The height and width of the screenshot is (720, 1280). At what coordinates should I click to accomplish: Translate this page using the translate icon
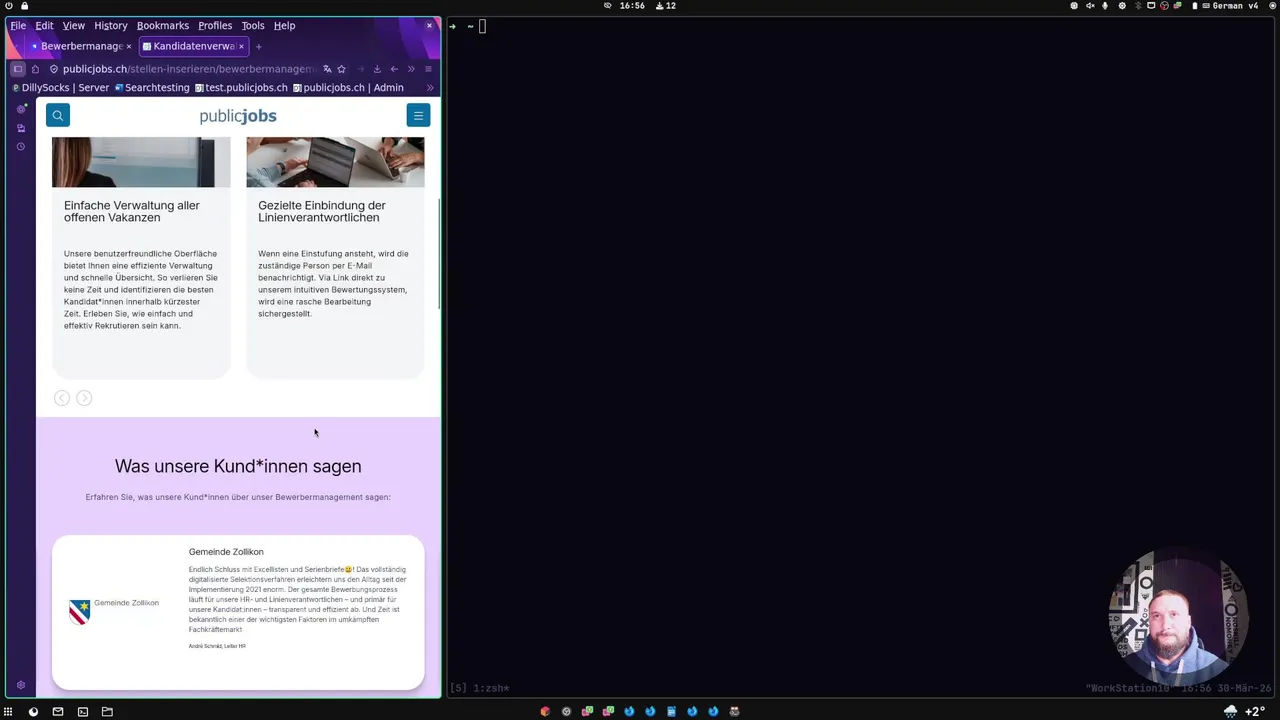(327, 69)
